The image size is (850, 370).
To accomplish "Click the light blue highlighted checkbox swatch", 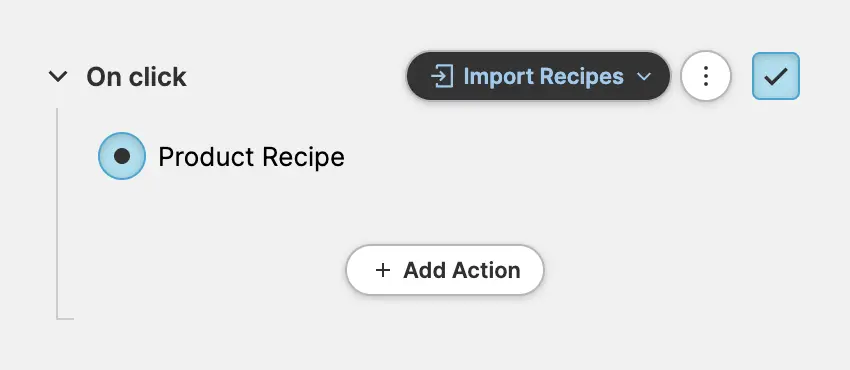I will coord(776,76).
